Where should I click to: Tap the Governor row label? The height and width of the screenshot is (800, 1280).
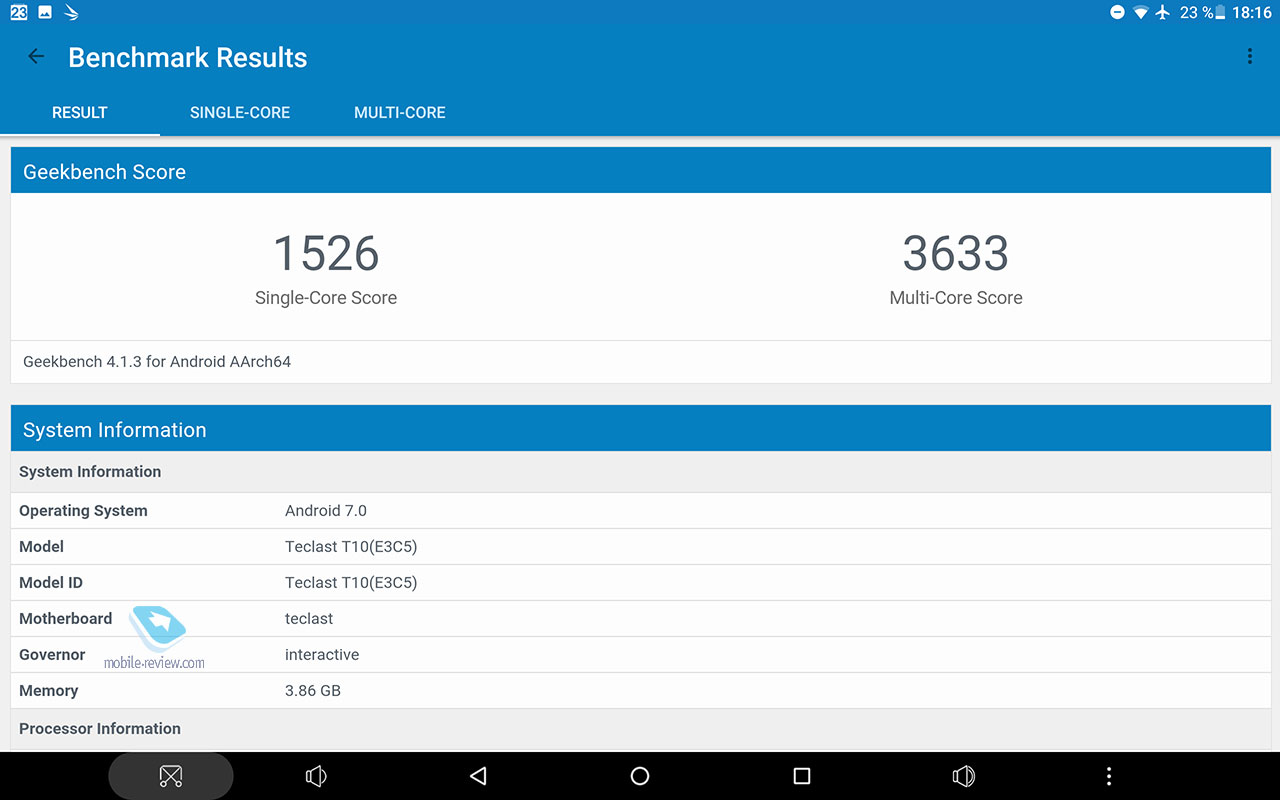[x=52, y=655]
